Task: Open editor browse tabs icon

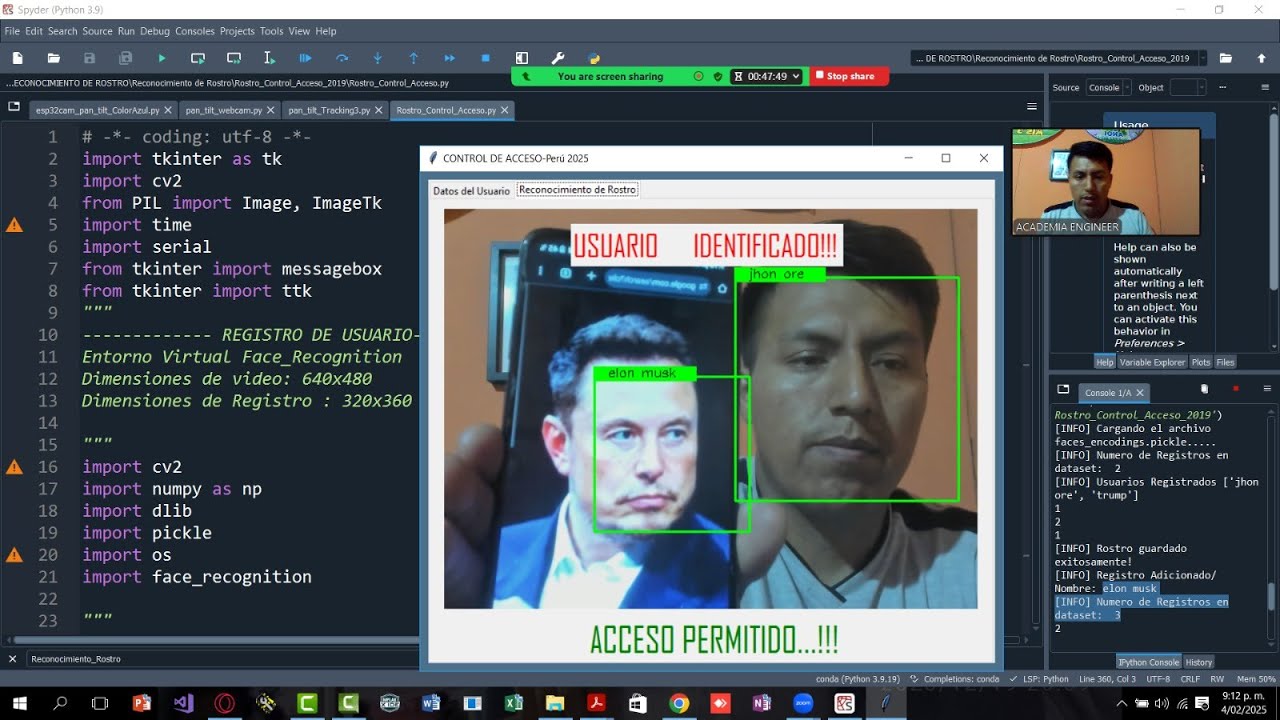Action: 14,106
